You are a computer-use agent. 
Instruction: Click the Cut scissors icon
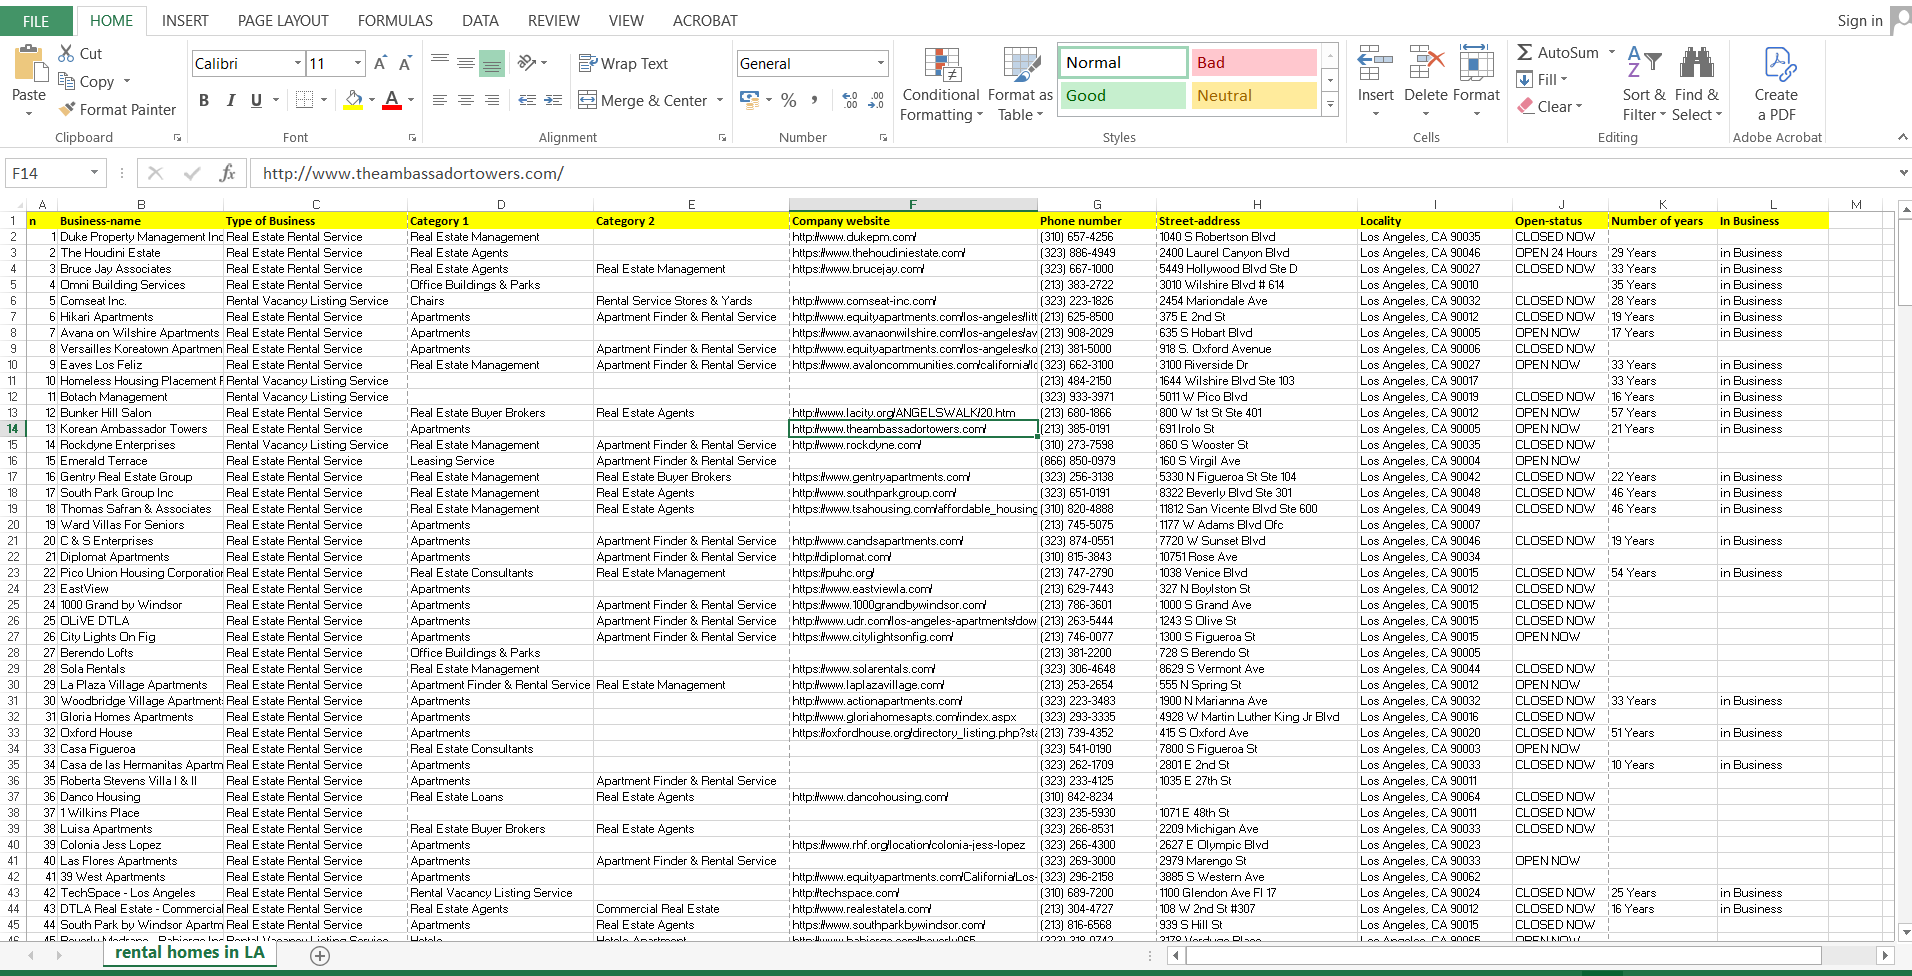(67, 53)
